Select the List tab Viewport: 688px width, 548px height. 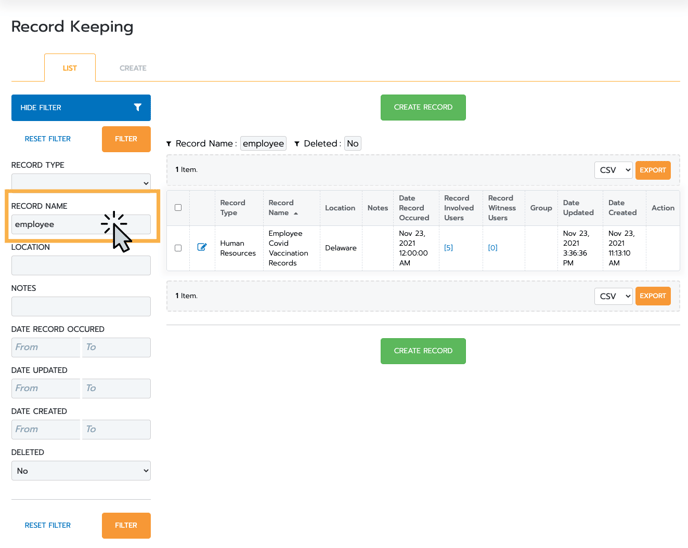[x=70, y=68]
